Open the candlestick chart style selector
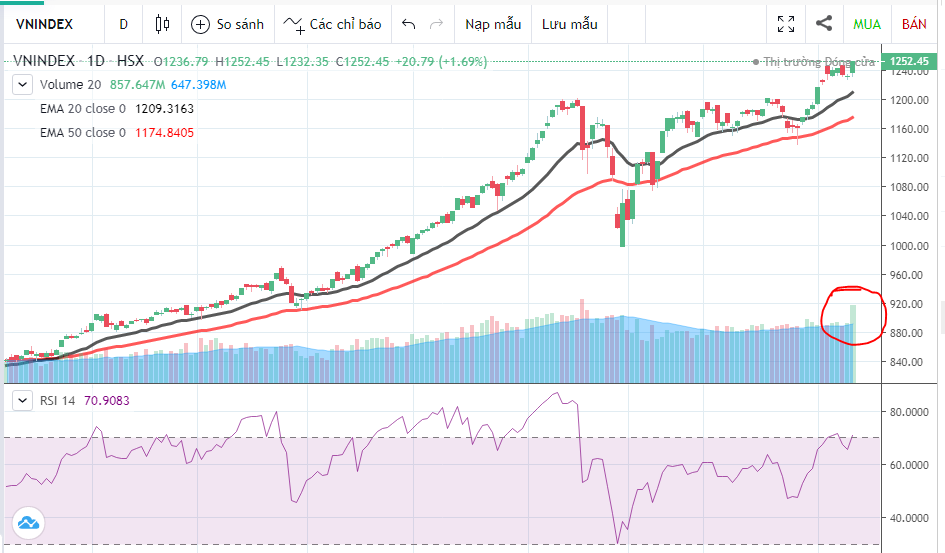 coord(163,24)
